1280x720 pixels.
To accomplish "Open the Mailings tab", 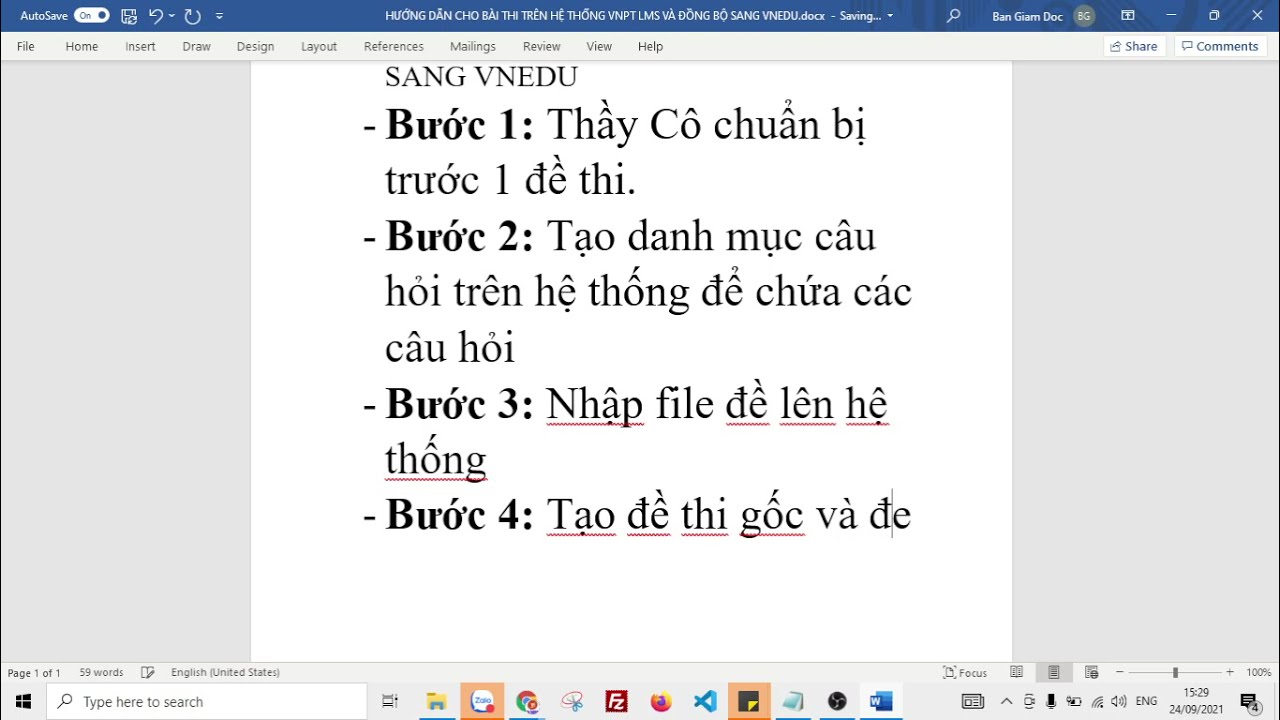I will click(x=473, y=46).
